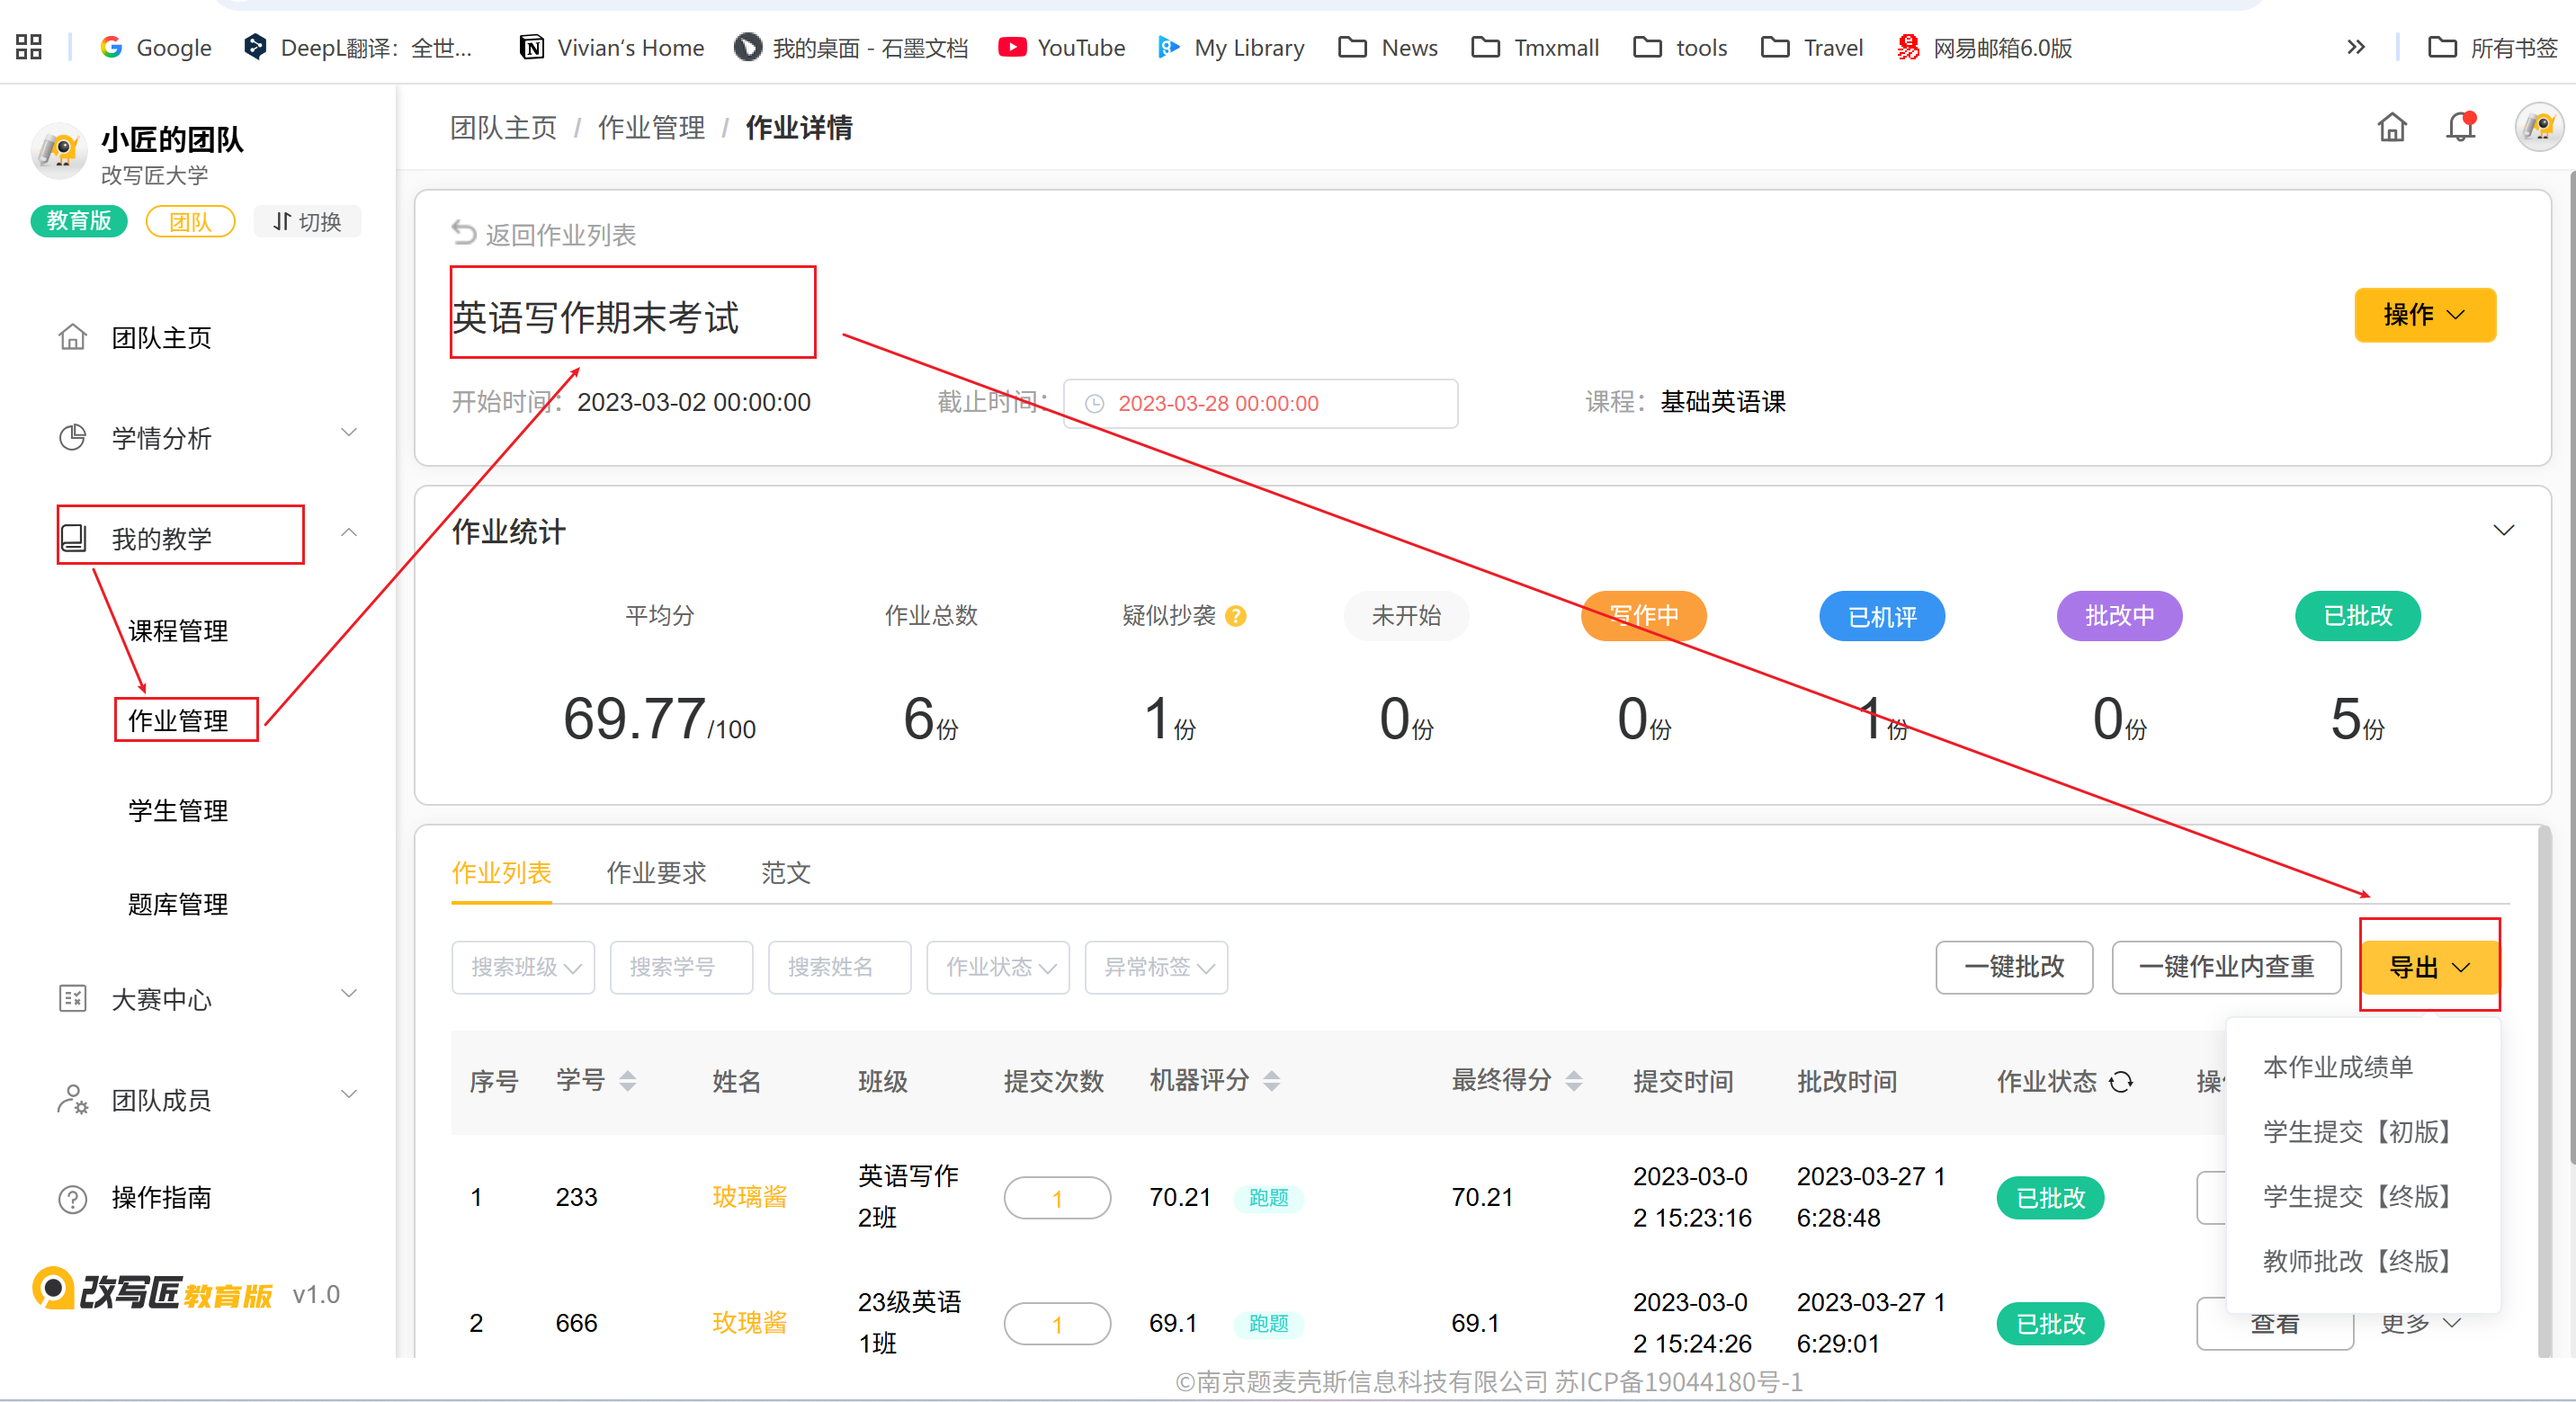Click the question mark icon next to 疑似抄袭
Screen dimensions: 2576x1402
(1236, 616)
